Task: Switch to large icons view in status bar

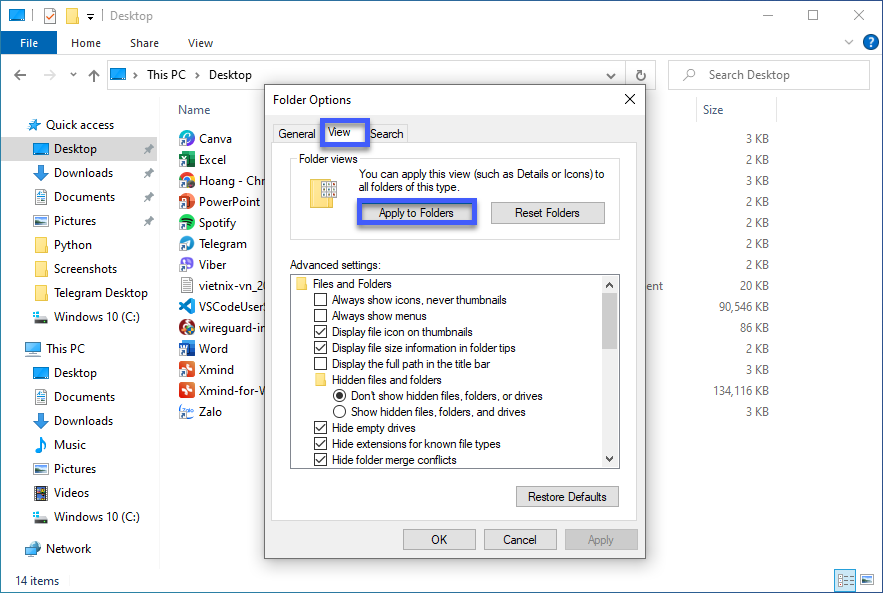Action: point(866,580)
